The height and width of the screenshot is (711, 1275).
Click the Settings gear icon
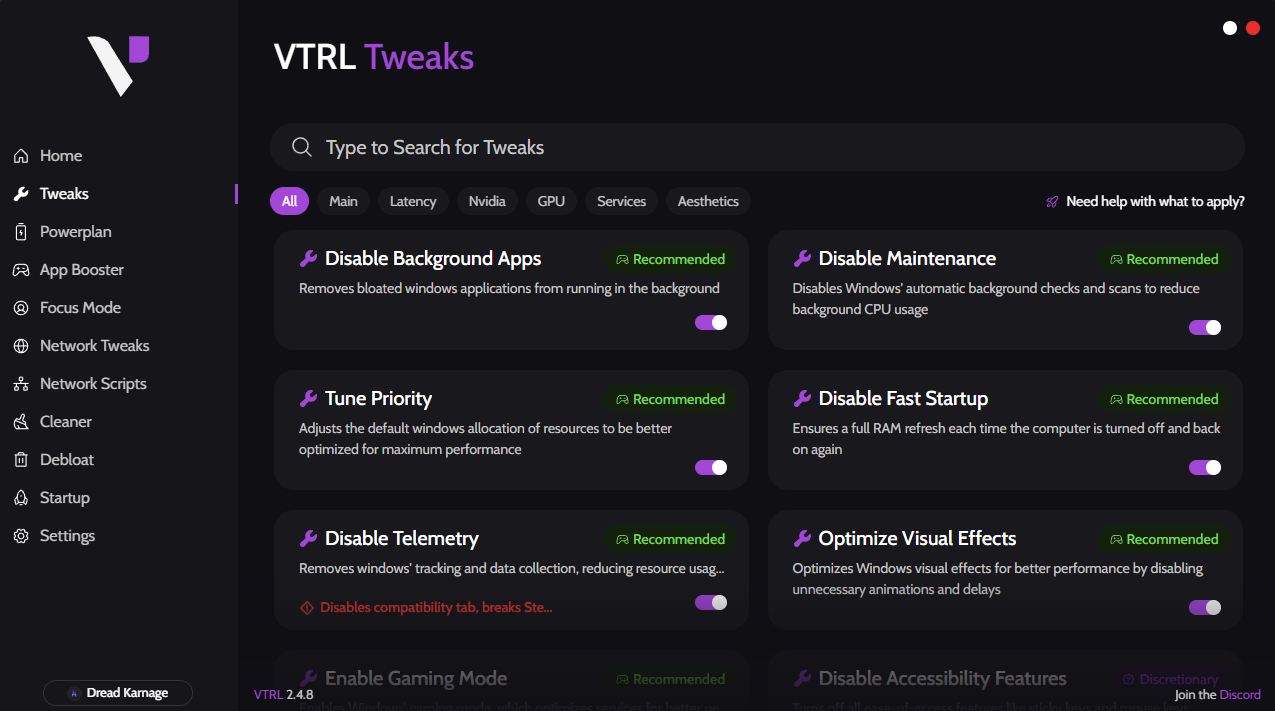[x=20, y=536]
